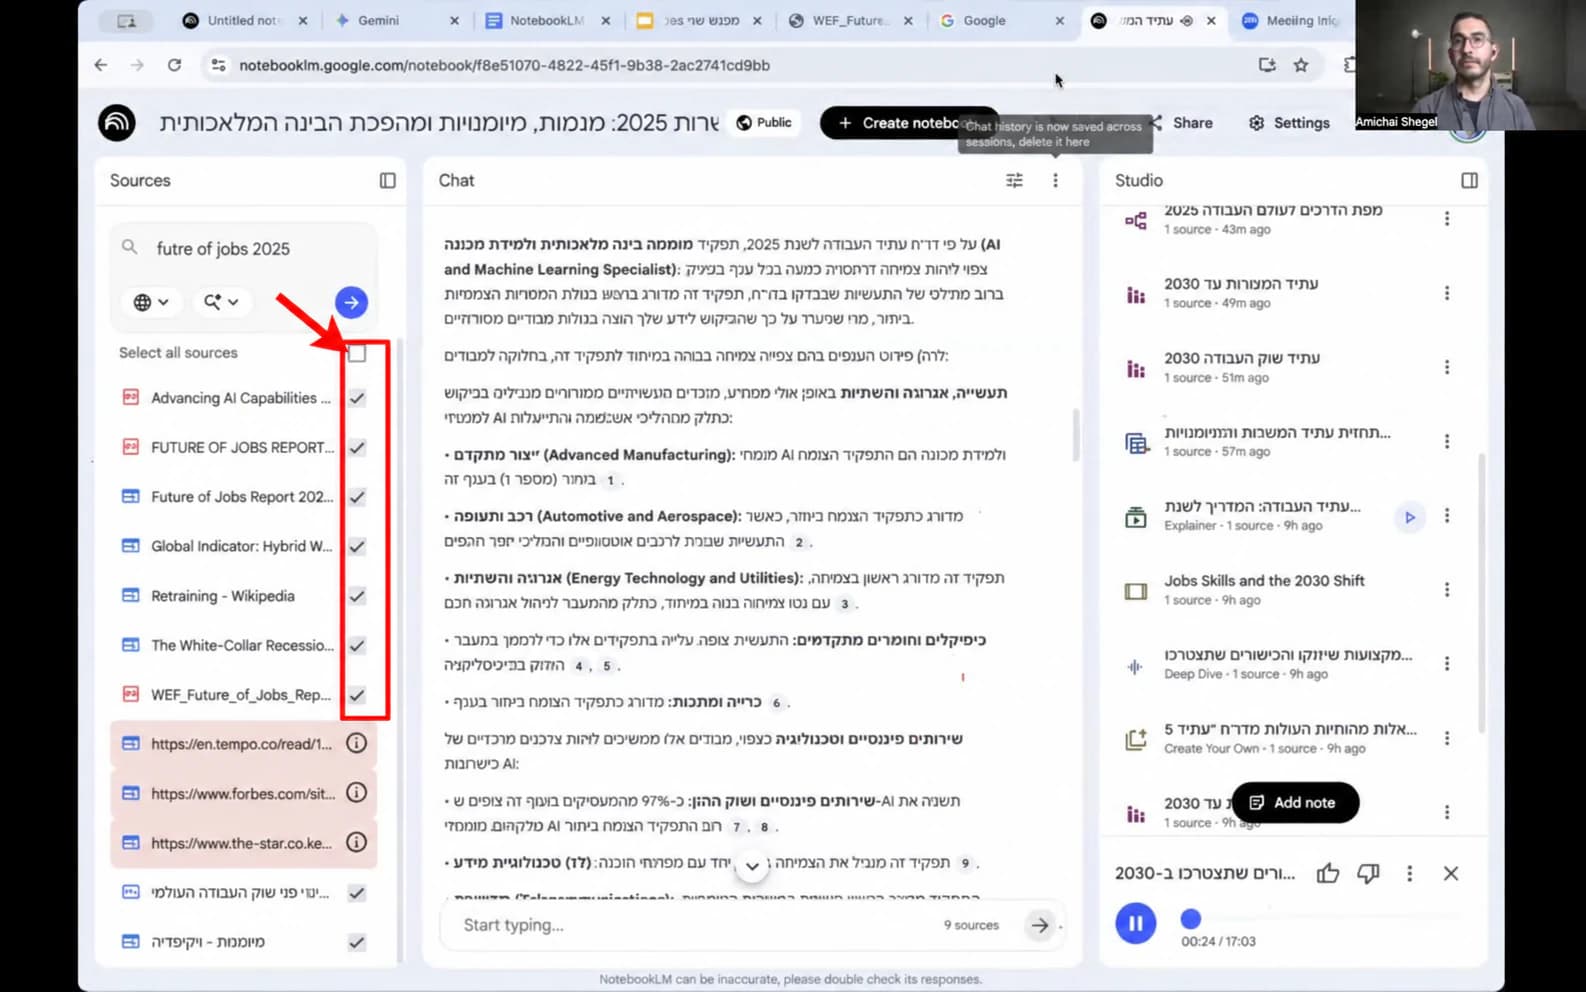Click the Create notebook button

coord(909,123)
